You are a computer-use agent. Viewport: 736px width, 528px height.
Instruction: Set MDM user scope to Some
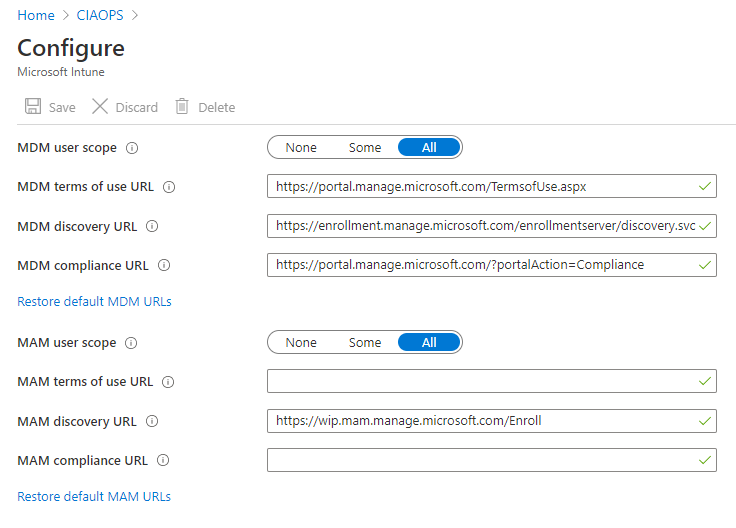coord(365,148)
